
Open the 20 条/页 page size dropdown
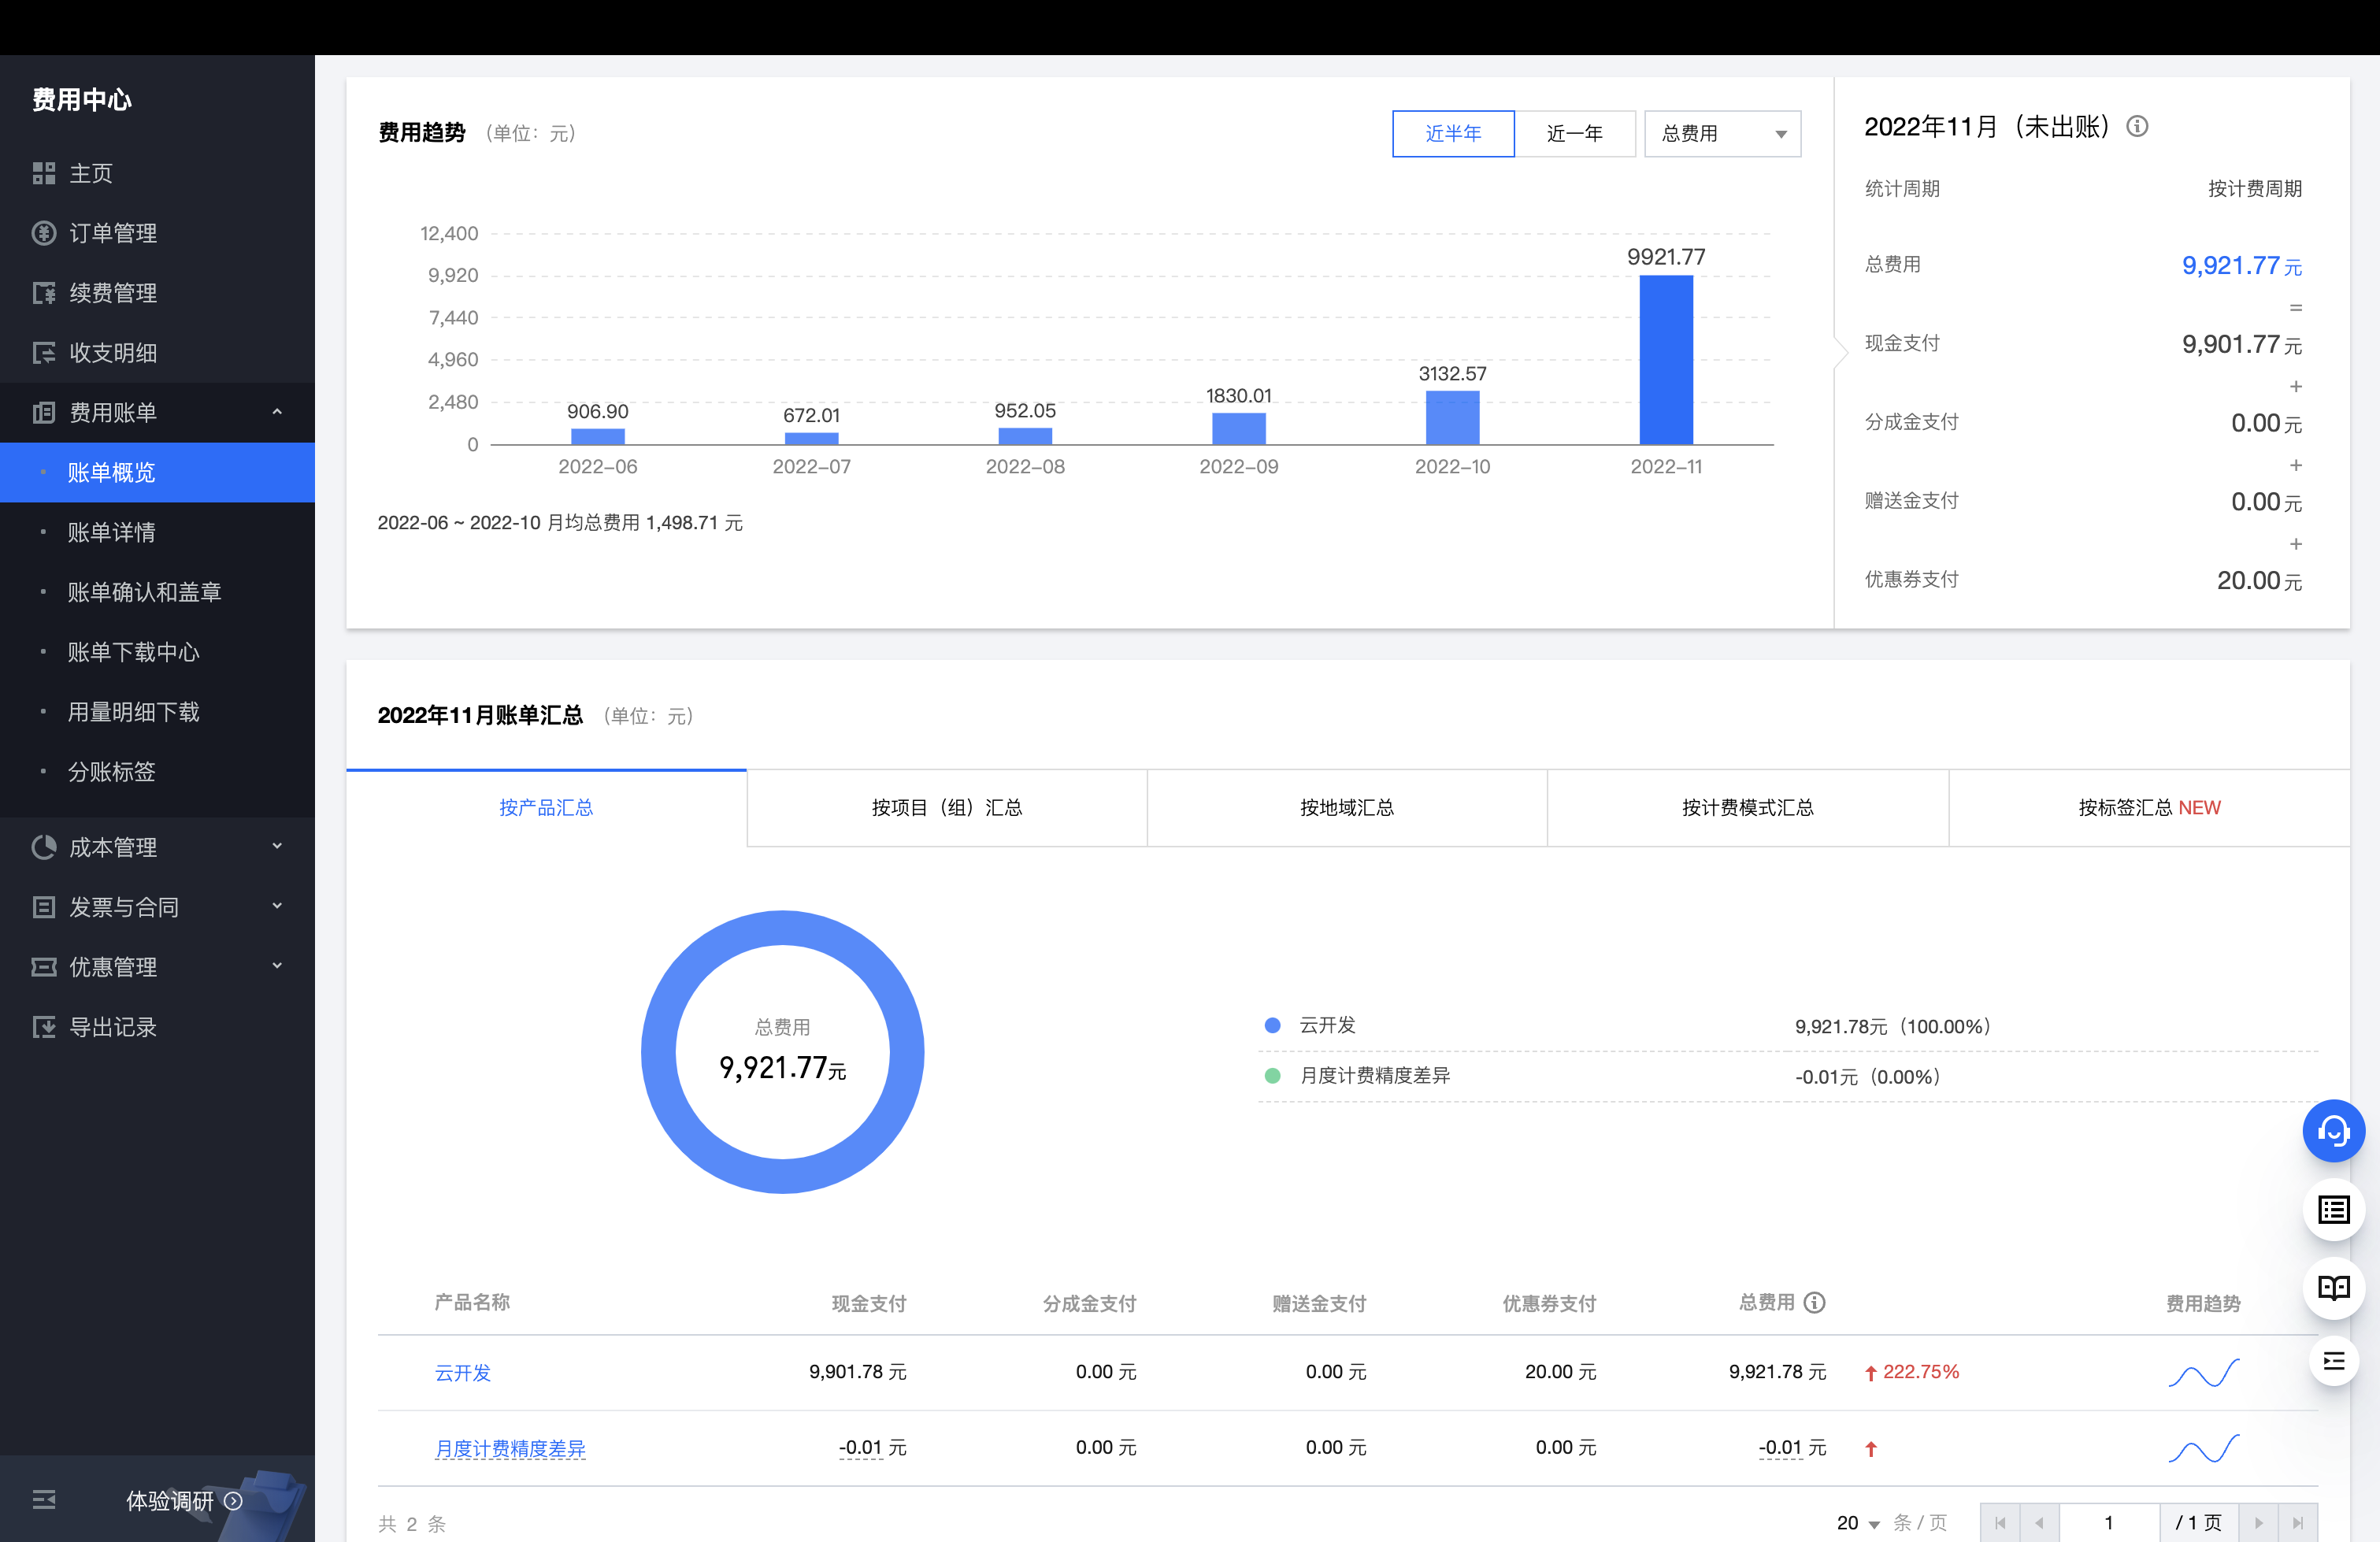coord(1858,1522)
